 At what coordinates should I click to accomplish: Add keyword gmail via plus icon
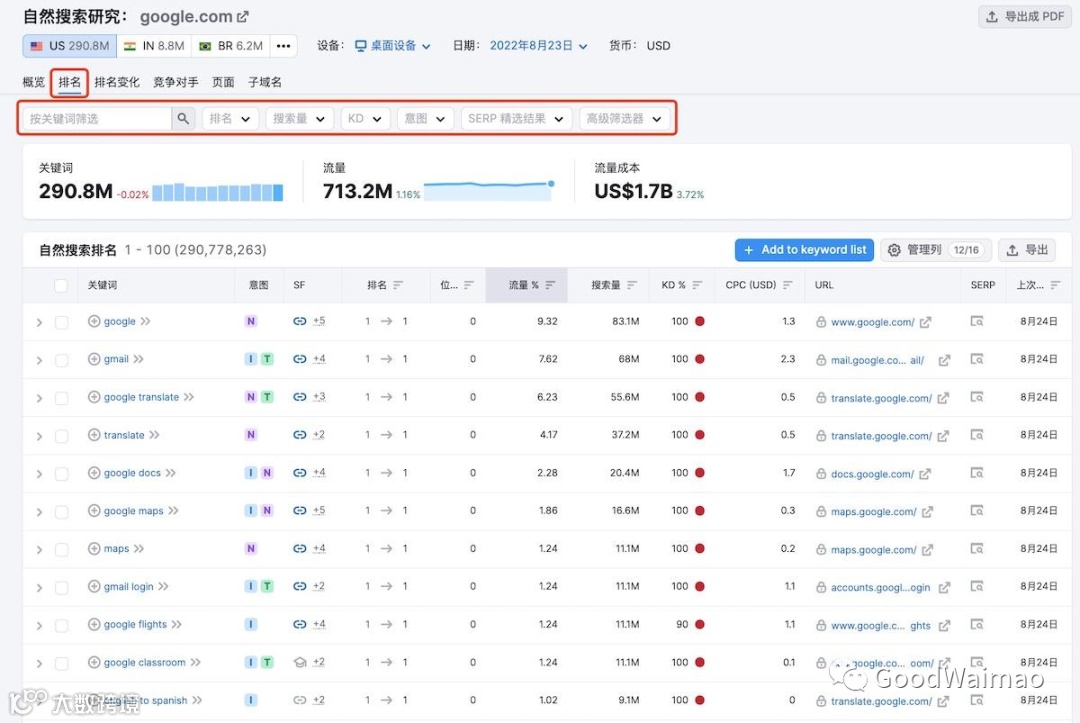[94, 359]
